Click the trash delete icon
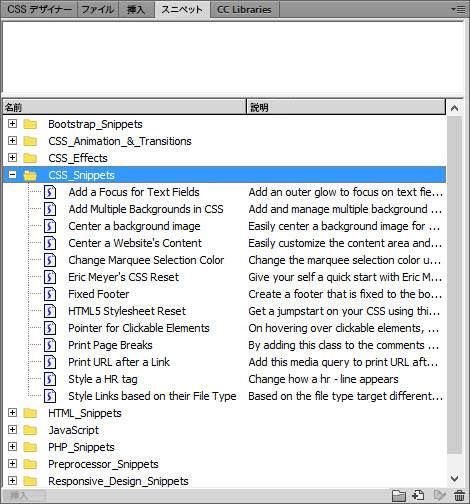 click(x=459, y=496)
